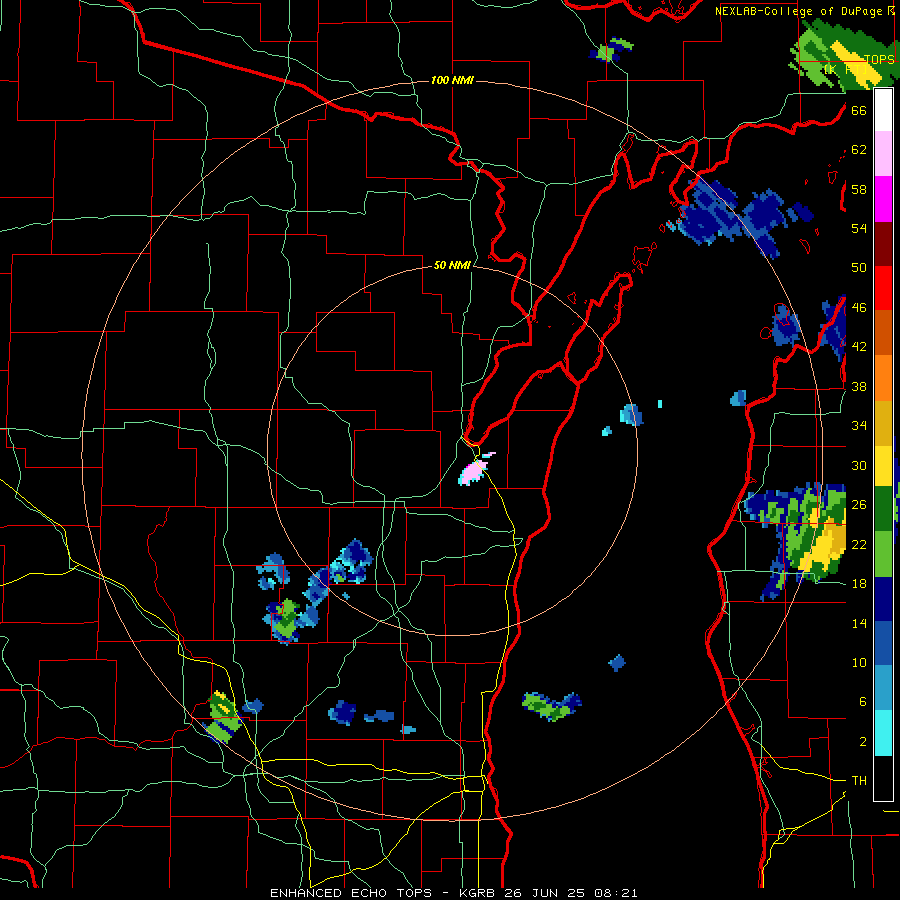Click the 46 value on the legend scale

click(859, 308)
